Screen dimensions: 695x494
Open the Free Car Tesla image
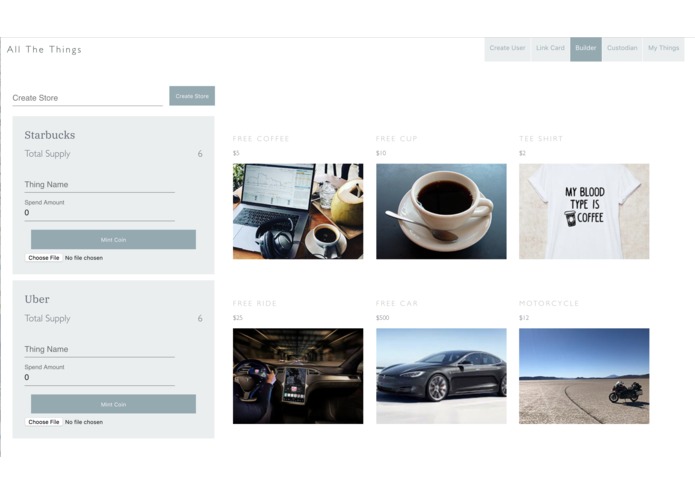click(441, 376)
